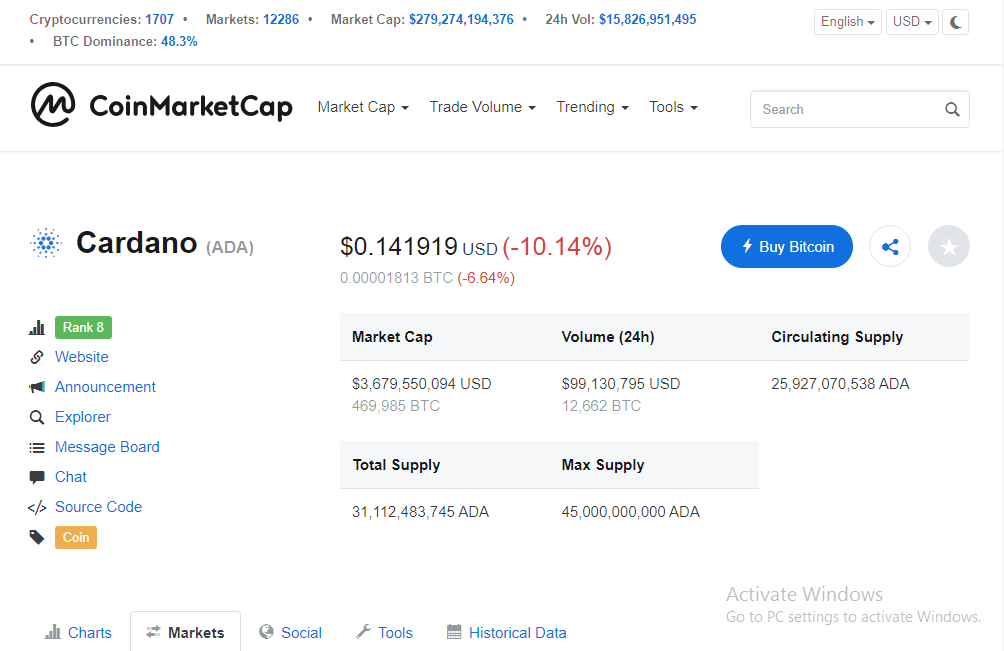Click into the Search field
Image resolution: width=1004 pixels, height=651 pixels.
click(859, 109)
